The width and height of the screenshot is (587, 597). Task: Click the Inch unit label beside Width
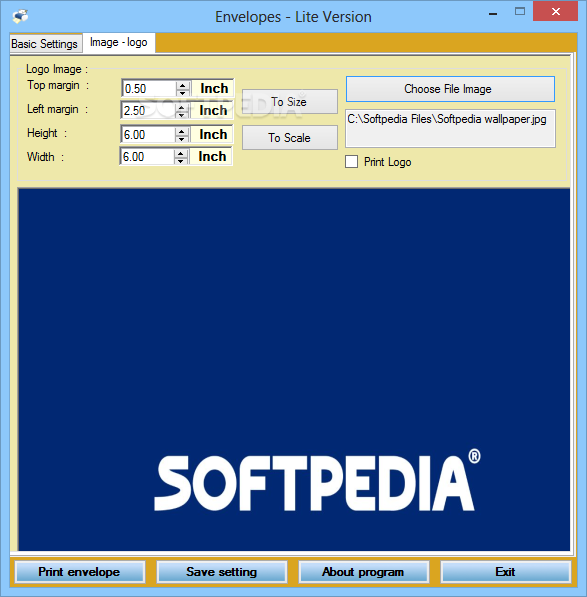point(212,156)
